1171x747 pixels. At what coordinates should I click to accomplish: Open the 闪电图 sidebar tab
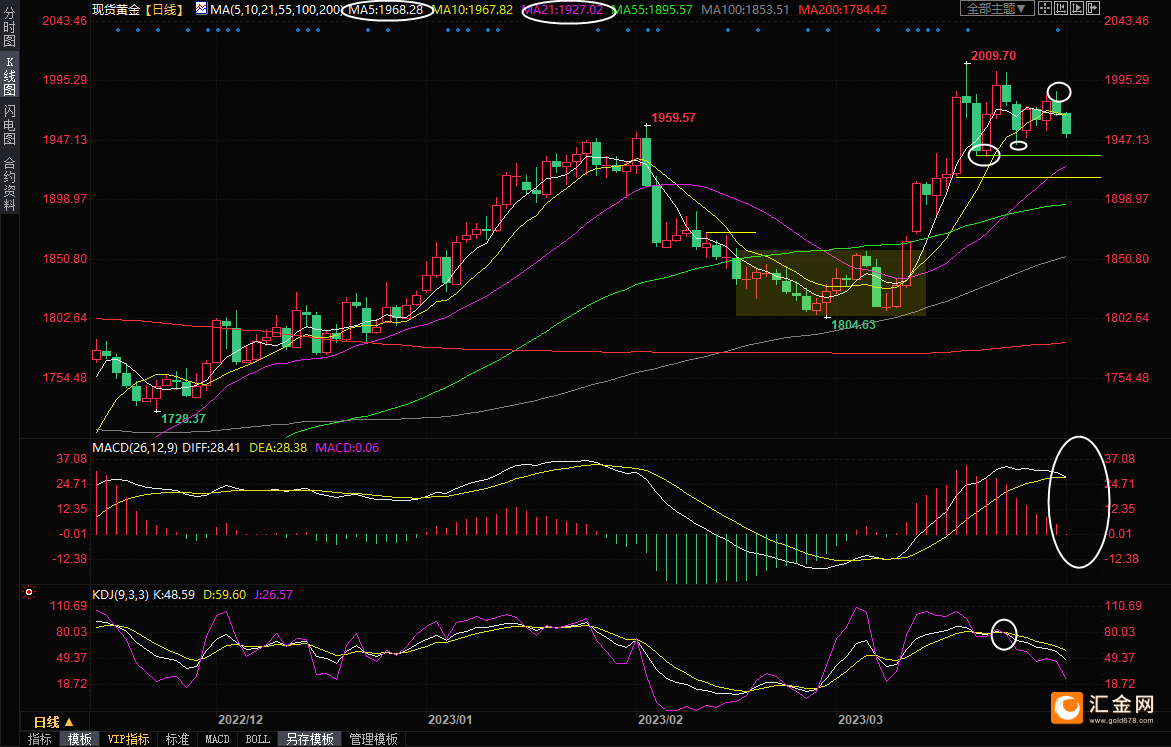tap(10, 124)
